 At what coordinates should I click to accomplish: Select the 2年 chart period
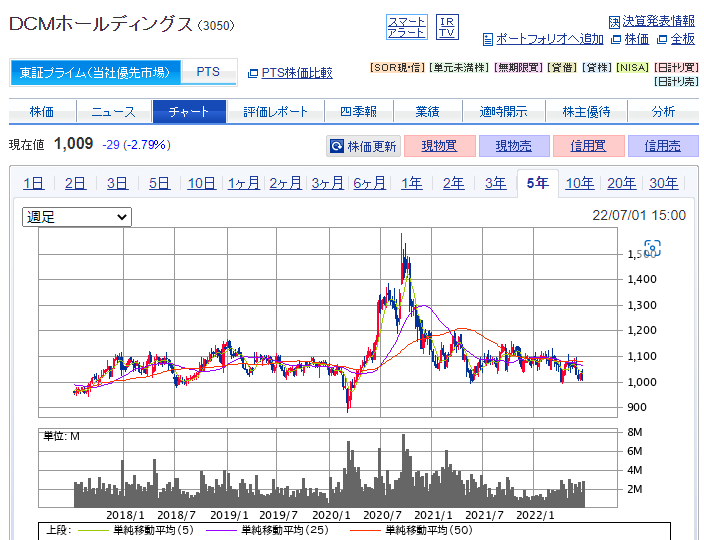pos(453,183)
